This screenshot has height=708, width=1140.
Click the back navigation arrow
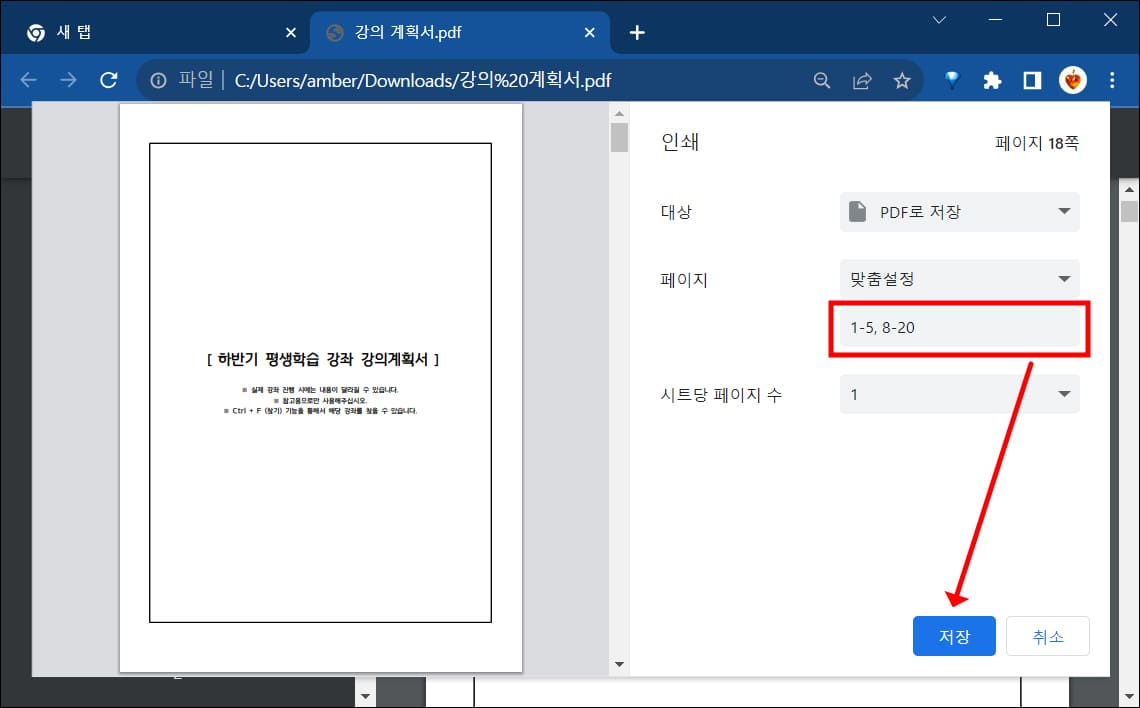(x=27, y=80)
